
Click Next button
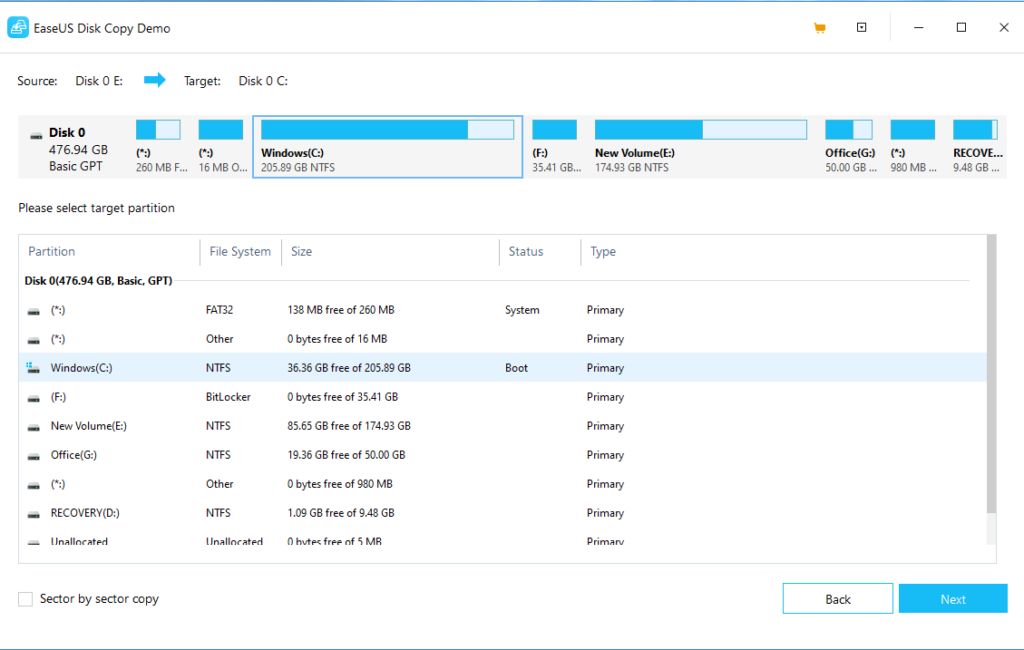click(x=953, y=598)
